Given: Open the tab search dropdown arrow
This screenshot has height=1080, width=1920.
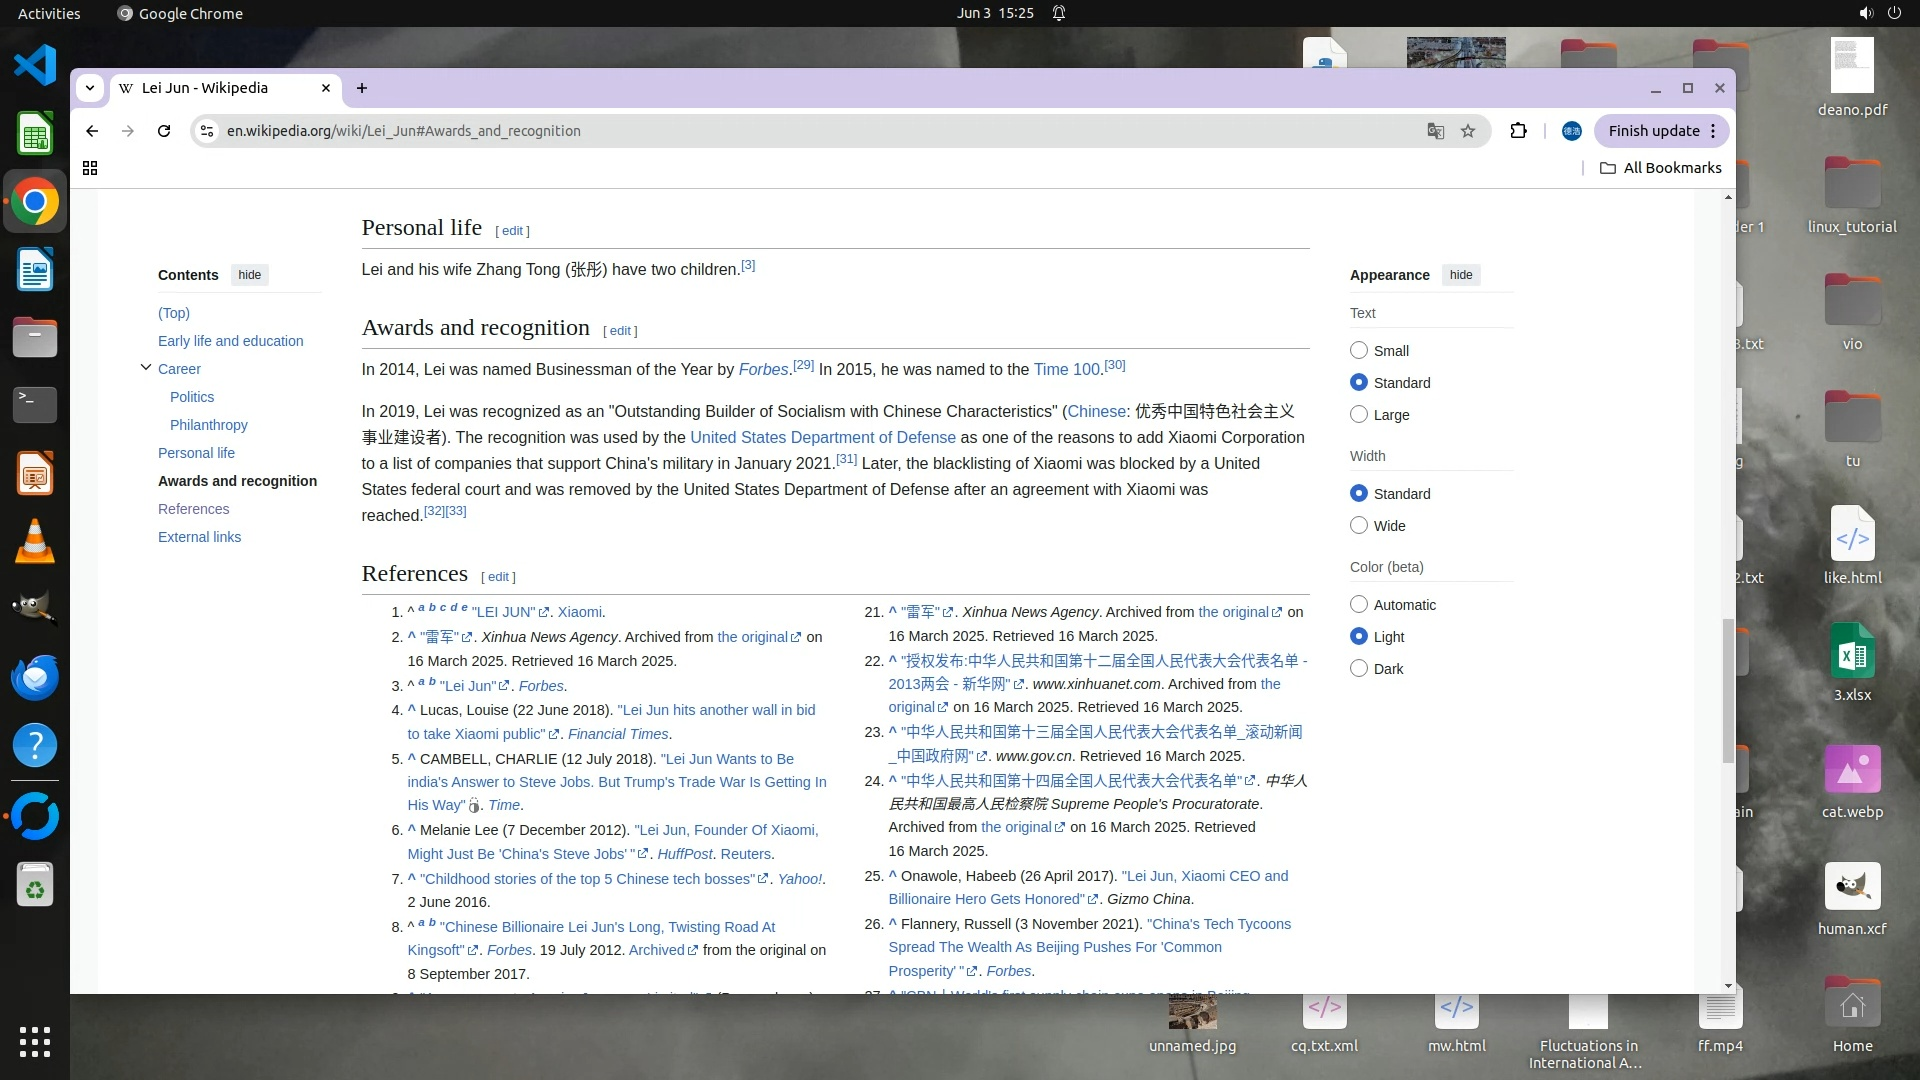Looking at the screenshot, I should tap(90, 88).
